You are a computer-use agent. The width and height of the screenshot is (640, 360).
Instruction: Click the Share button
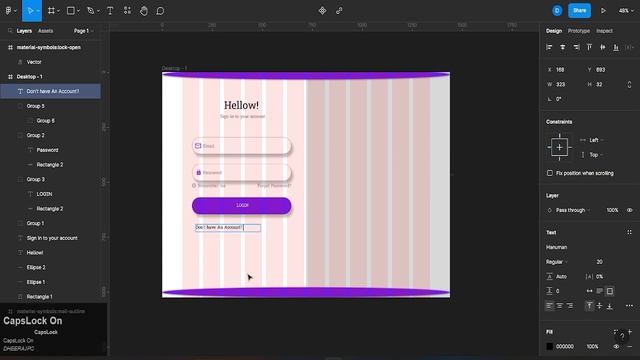[579, 11]
